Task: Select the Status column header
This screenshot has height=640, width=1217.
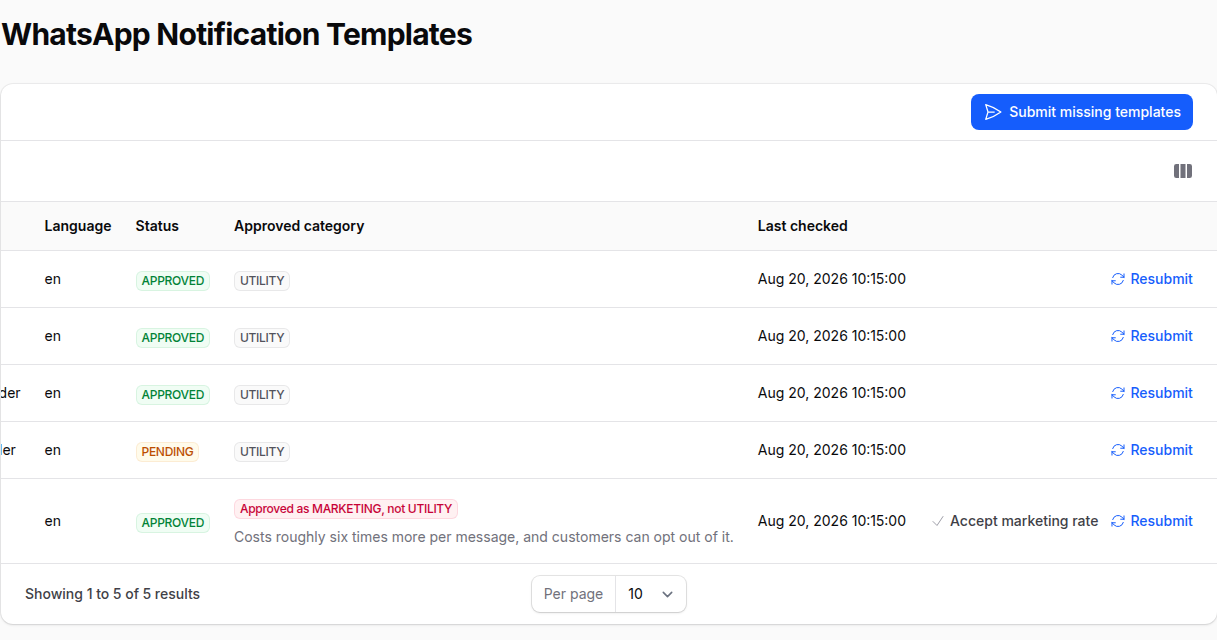Action: pos(157,226)
